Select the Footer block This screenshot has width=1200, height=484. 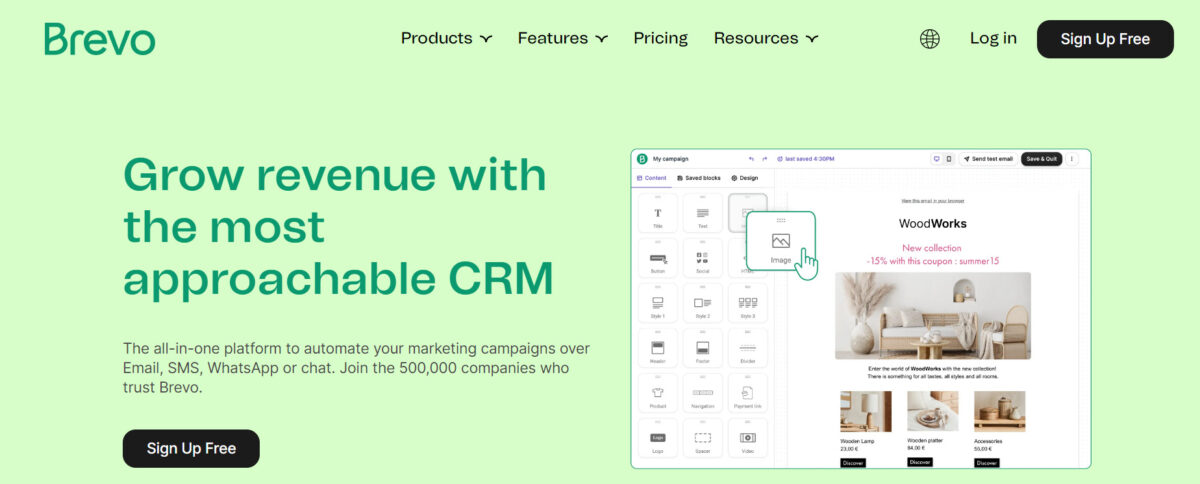click(x=703, y=349)
